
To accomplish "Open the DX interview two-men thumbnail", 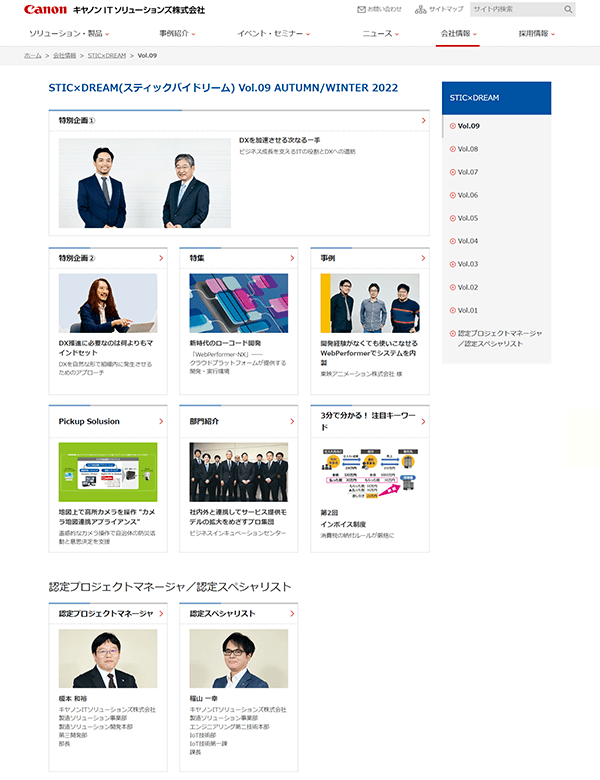I will tap(144, 183).
